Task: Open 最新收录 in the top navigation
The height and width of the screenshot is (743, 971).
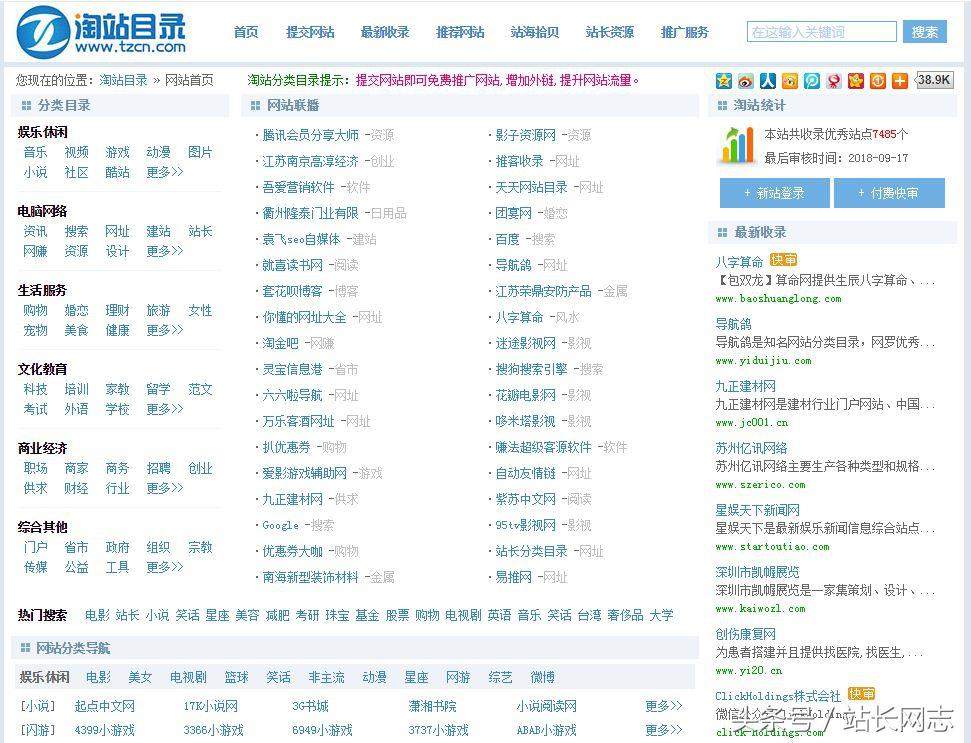Action: coord(385,32)
